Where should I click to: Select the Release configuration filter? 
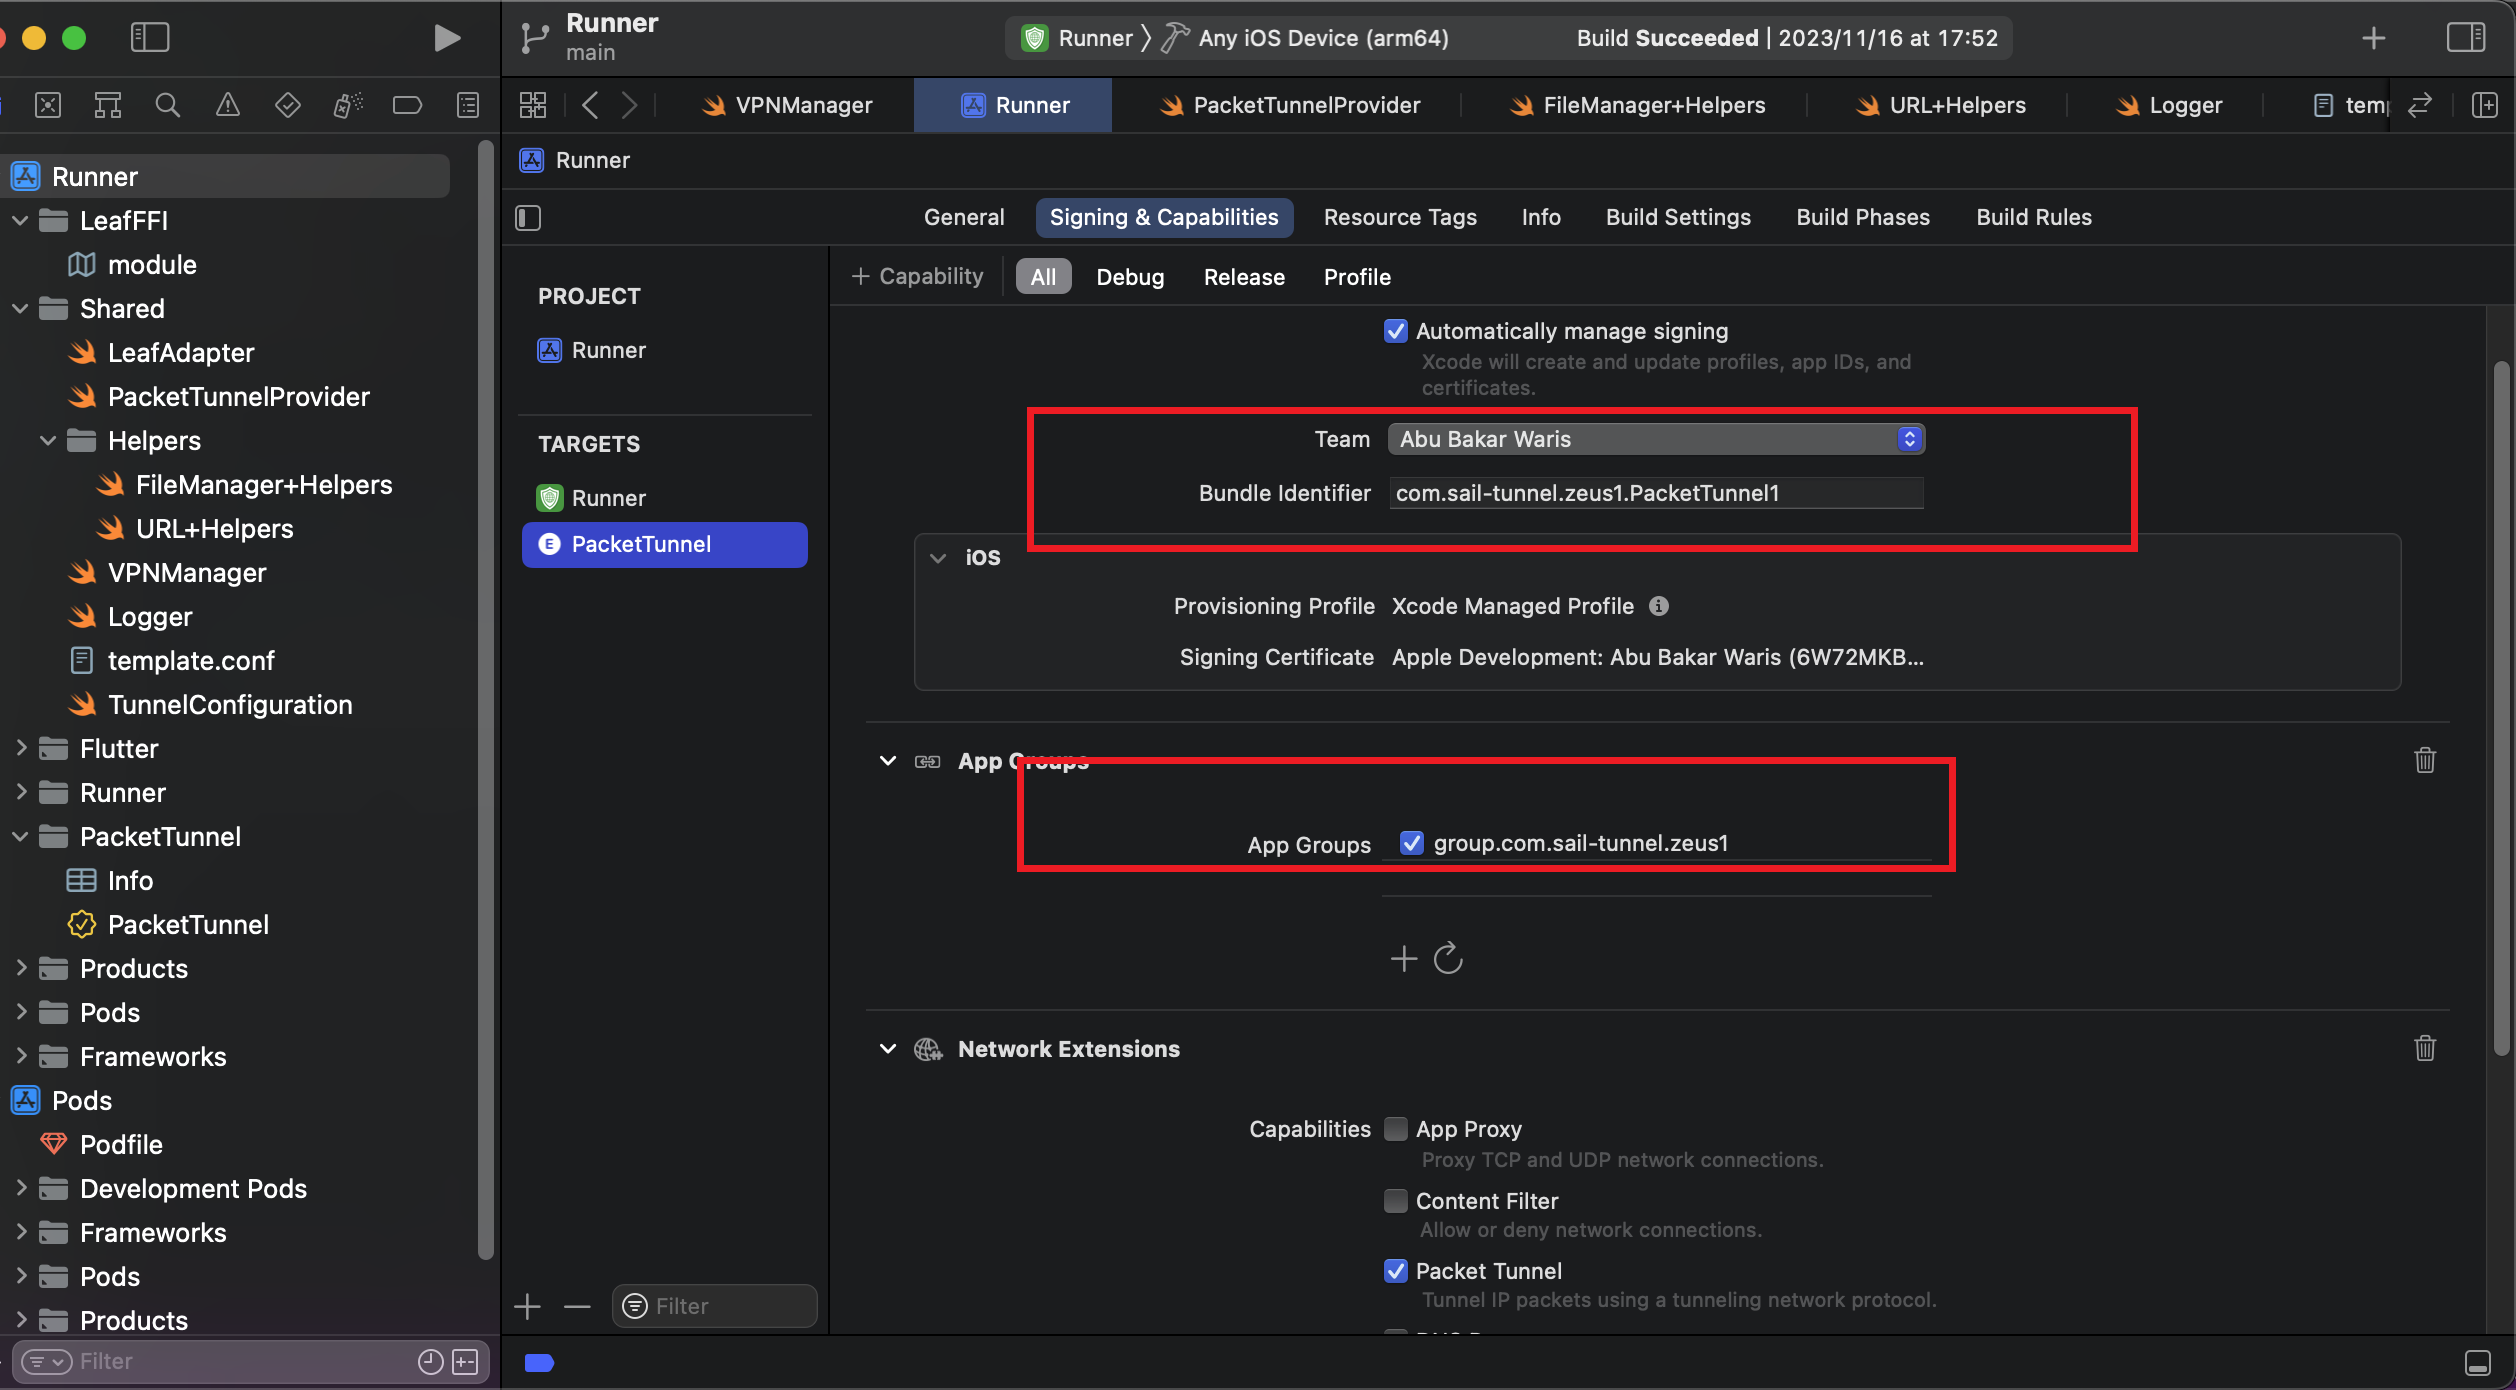[1243, 277]
